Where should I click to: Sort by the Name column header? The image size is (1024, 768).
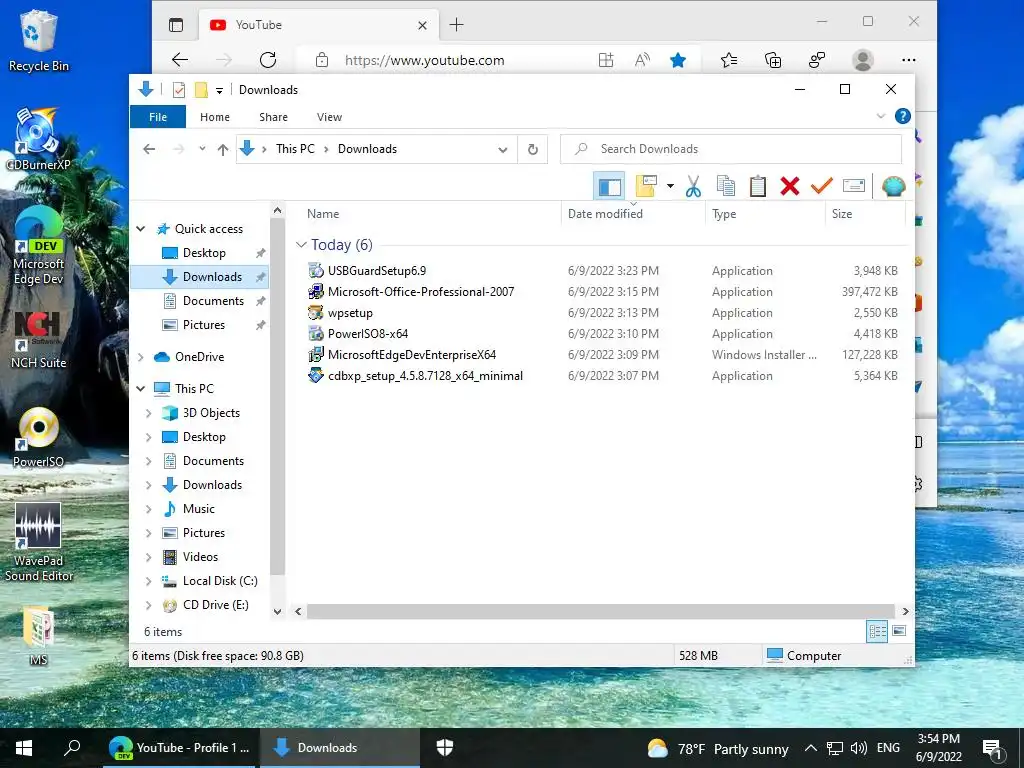(323, 214)
